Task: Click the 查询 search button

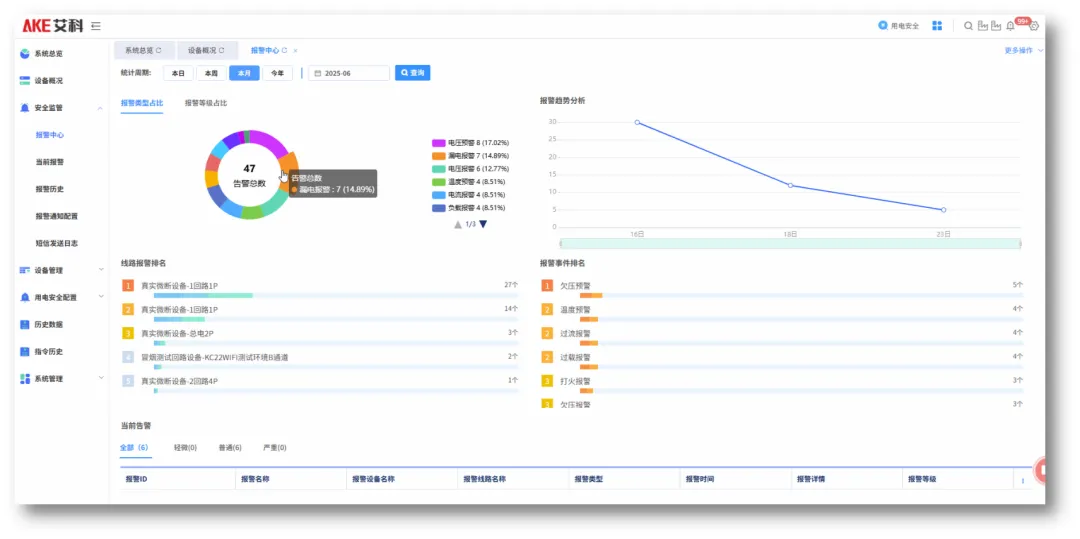Action: tap(412, 73)
